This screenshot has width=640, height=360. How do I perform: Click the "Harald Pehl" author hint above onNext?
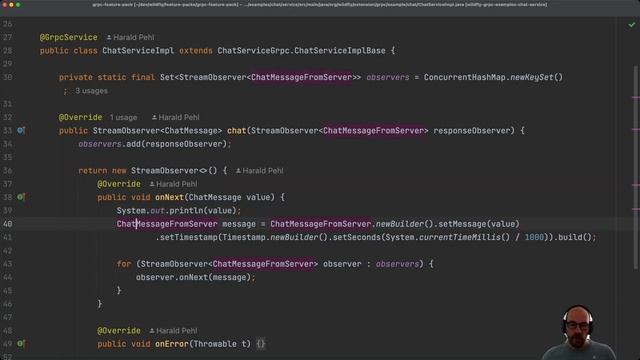(x=176, y=184)
